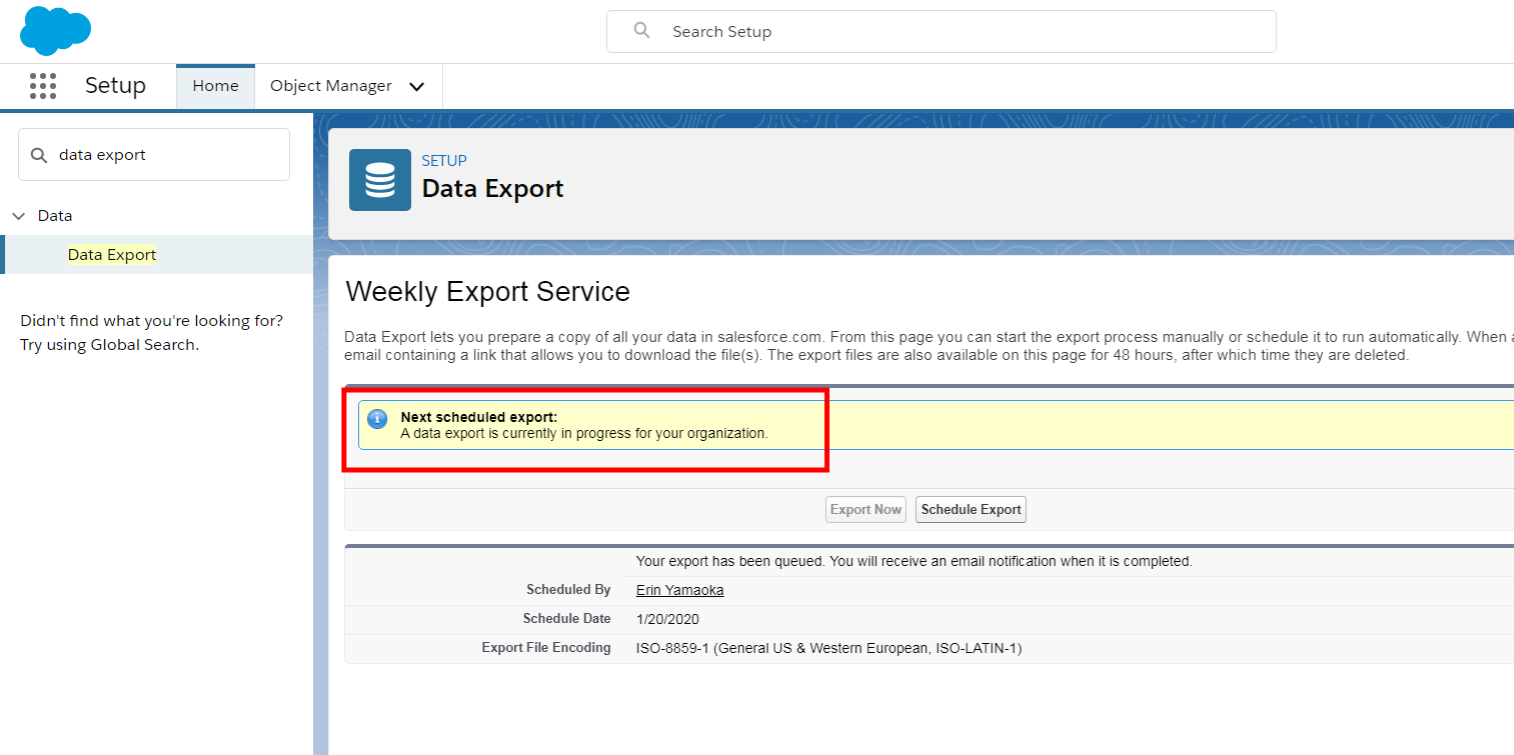Screen dimensions: 1514x755
Task: Click the Data Export database icon in header
Action: tap(380, 179)
